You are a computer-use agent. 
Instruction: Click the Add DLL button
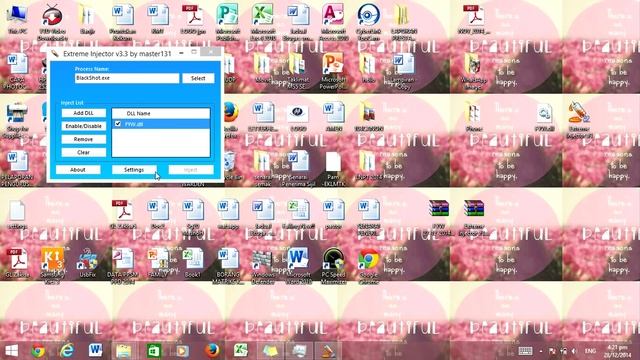point(84,113)
